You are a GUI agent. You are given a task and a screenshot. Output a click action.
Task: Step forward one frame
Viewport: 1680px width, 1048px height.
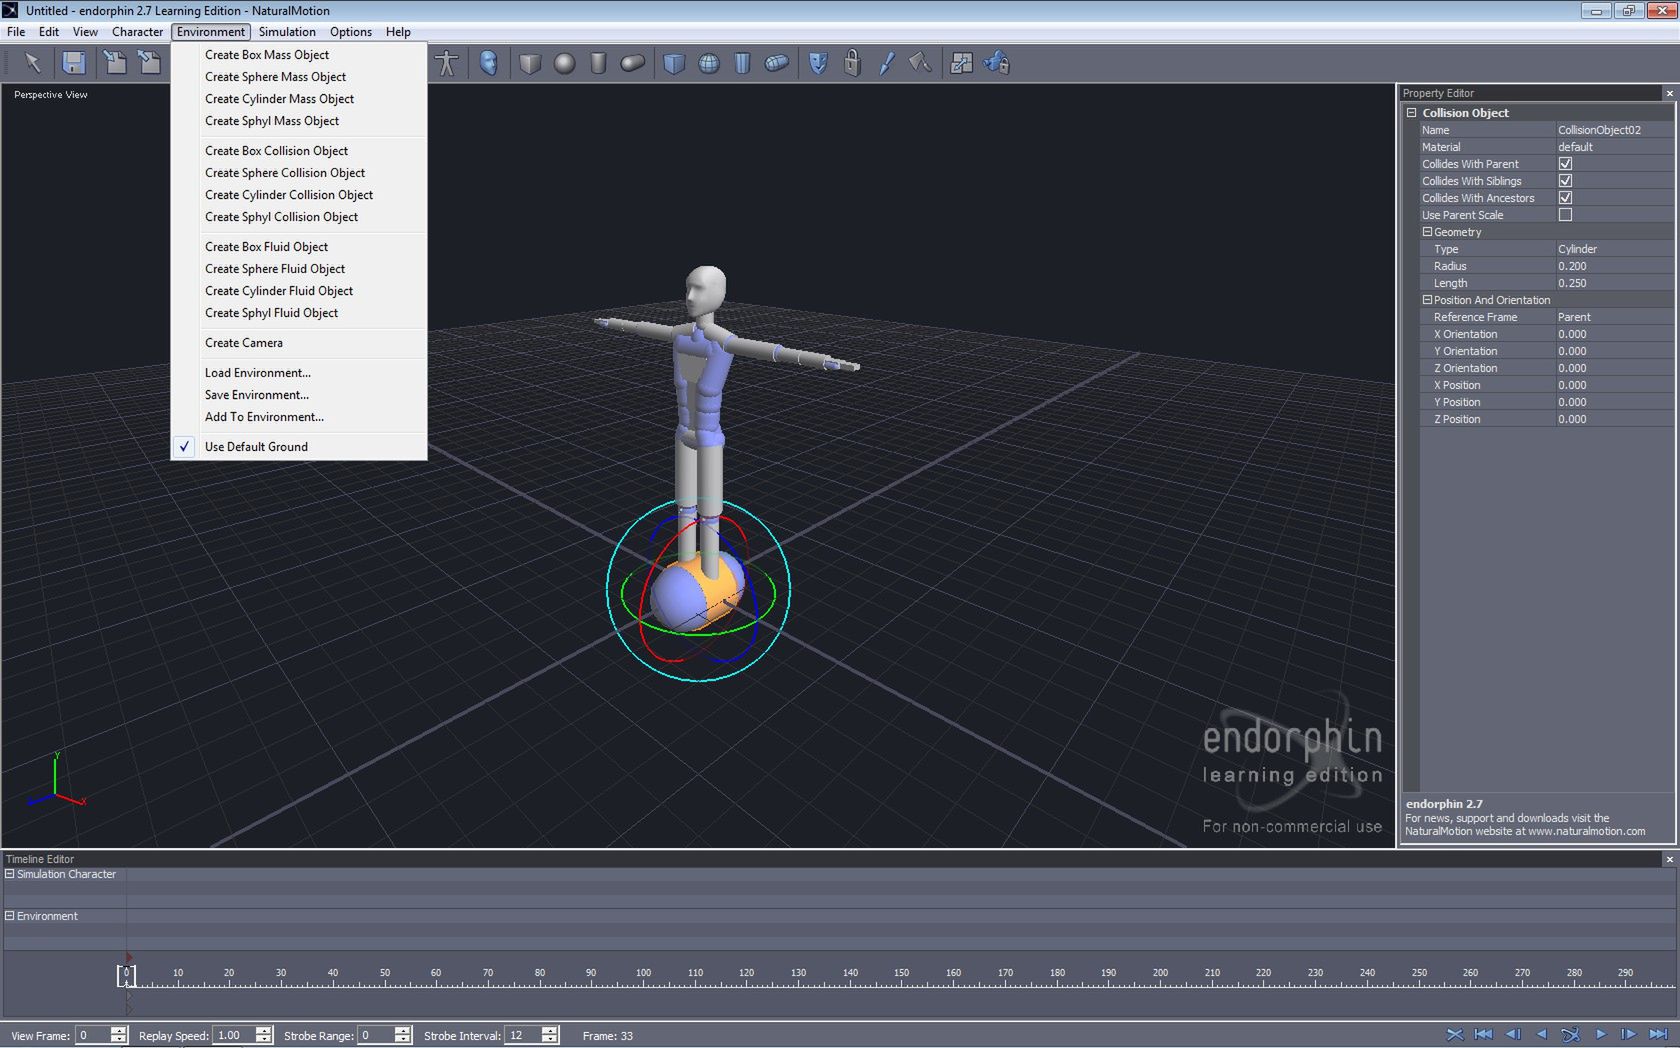[x=1629, y=1034]
